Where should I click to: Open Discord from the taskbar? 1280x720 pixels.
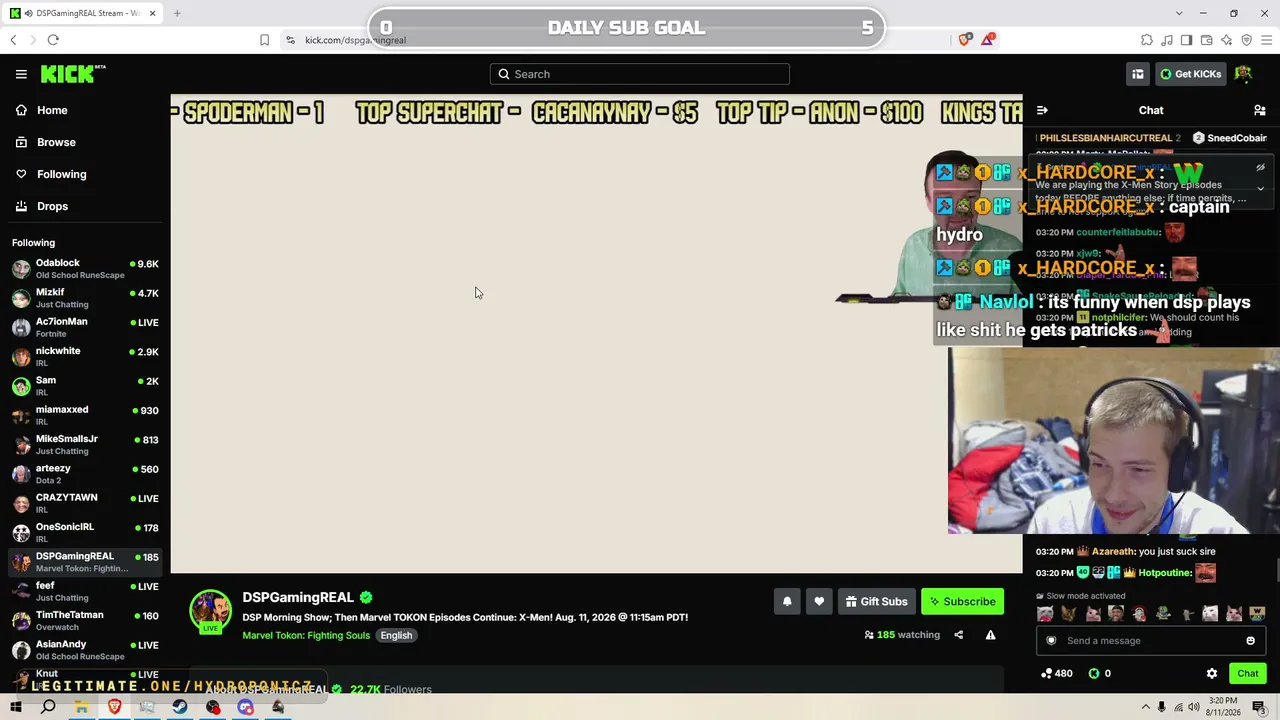click(x=246, y=708)
